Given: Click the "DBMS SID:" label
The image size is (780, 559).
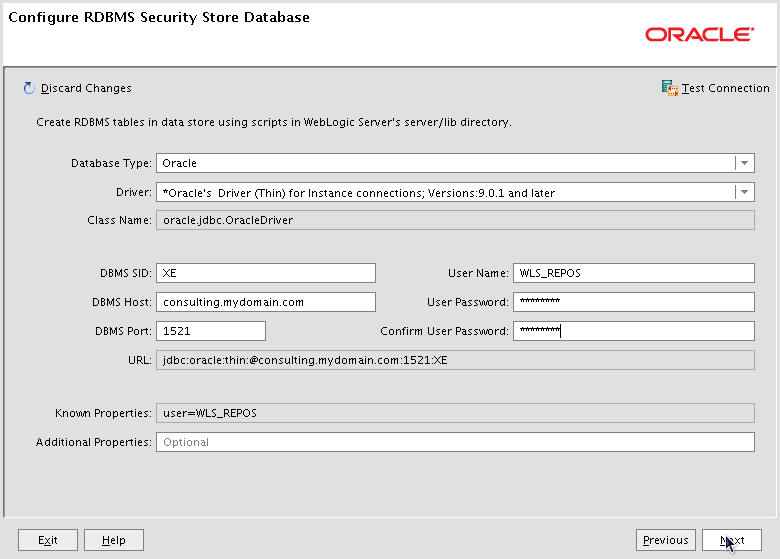Looking at the screenshot, I should (x=126, y=273).
